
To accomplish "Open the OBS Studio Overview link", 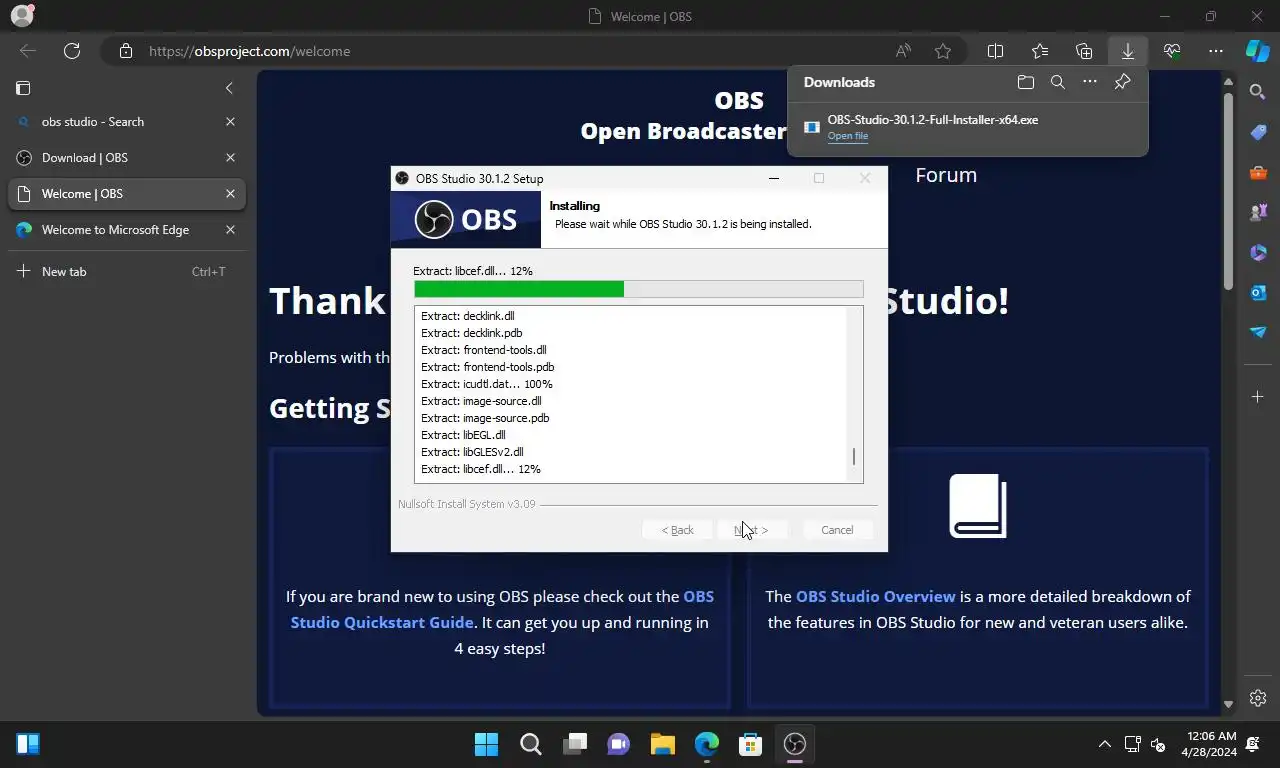I will coord(875,596).
